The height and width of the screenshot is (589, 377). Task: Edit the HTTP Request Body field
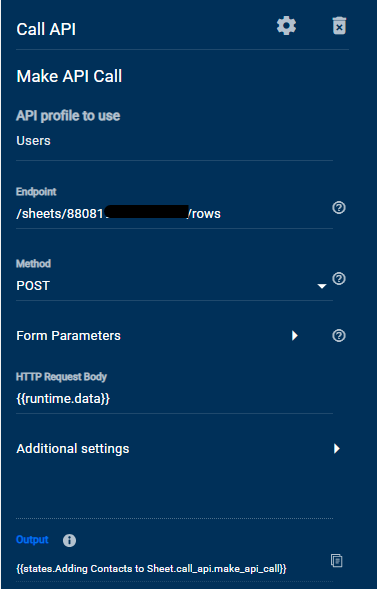point(174,399)
